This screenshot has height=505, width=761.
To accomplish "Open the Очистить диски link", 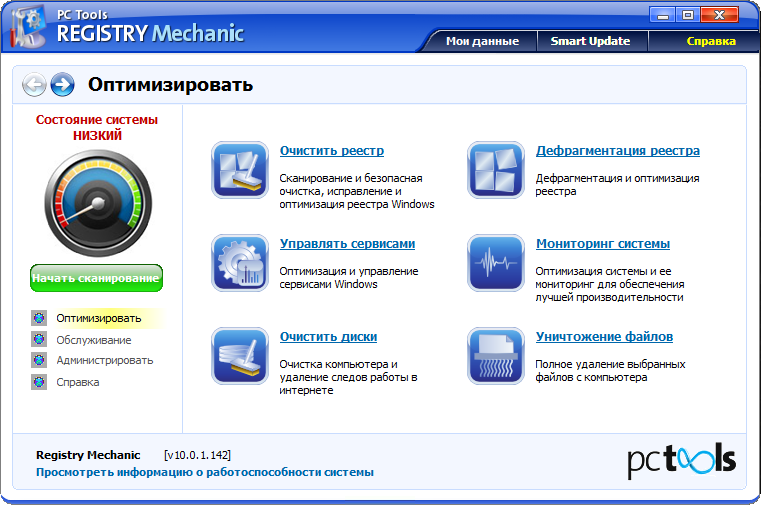I will (329, 337).
